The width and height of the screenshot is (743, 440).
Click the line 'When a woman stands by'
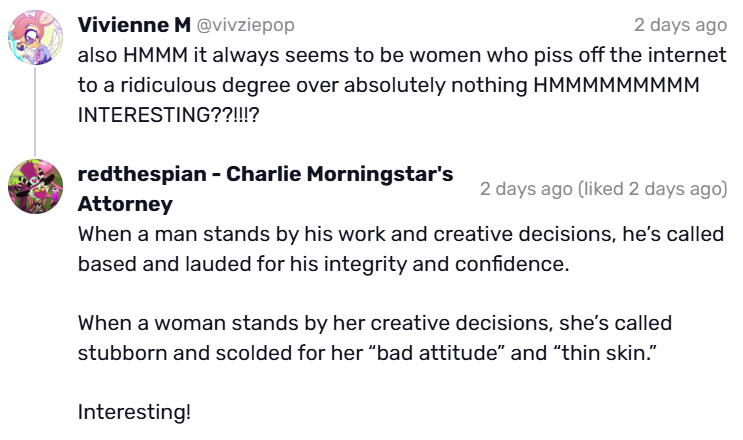tap(375, 323)
